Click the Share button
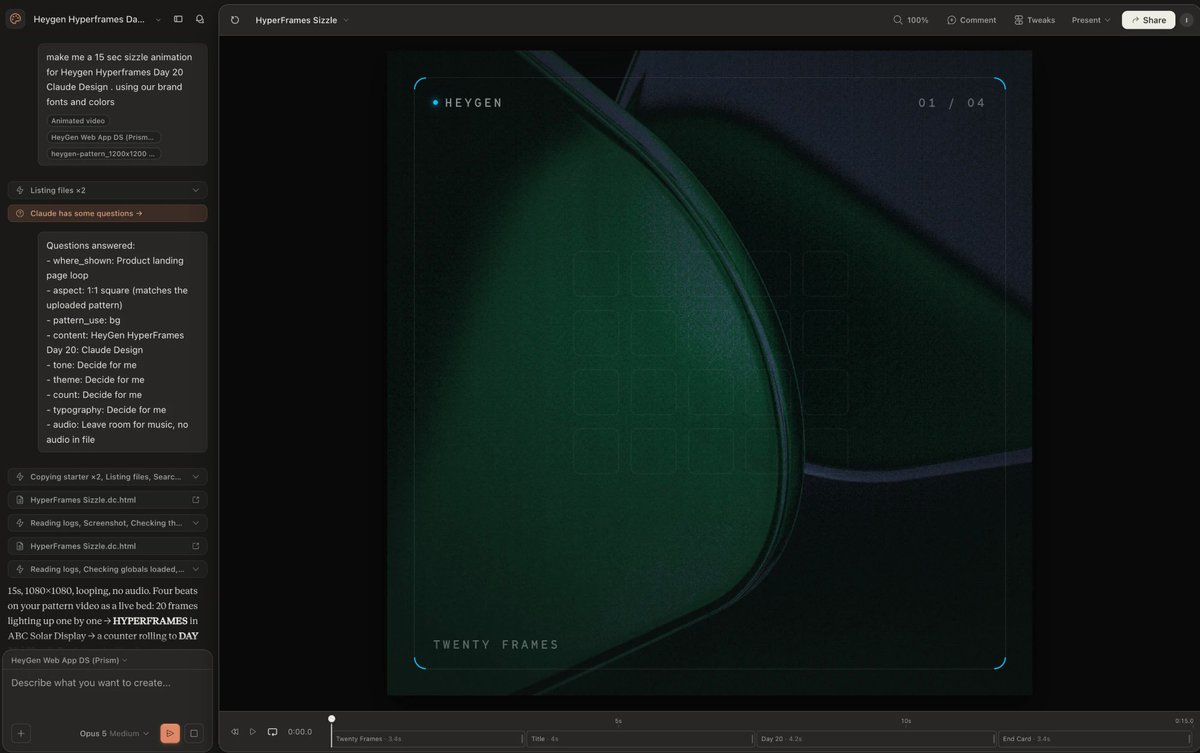Image resolution: width=1200 pixels, height=753 pixels. [x=1148, y=20]
